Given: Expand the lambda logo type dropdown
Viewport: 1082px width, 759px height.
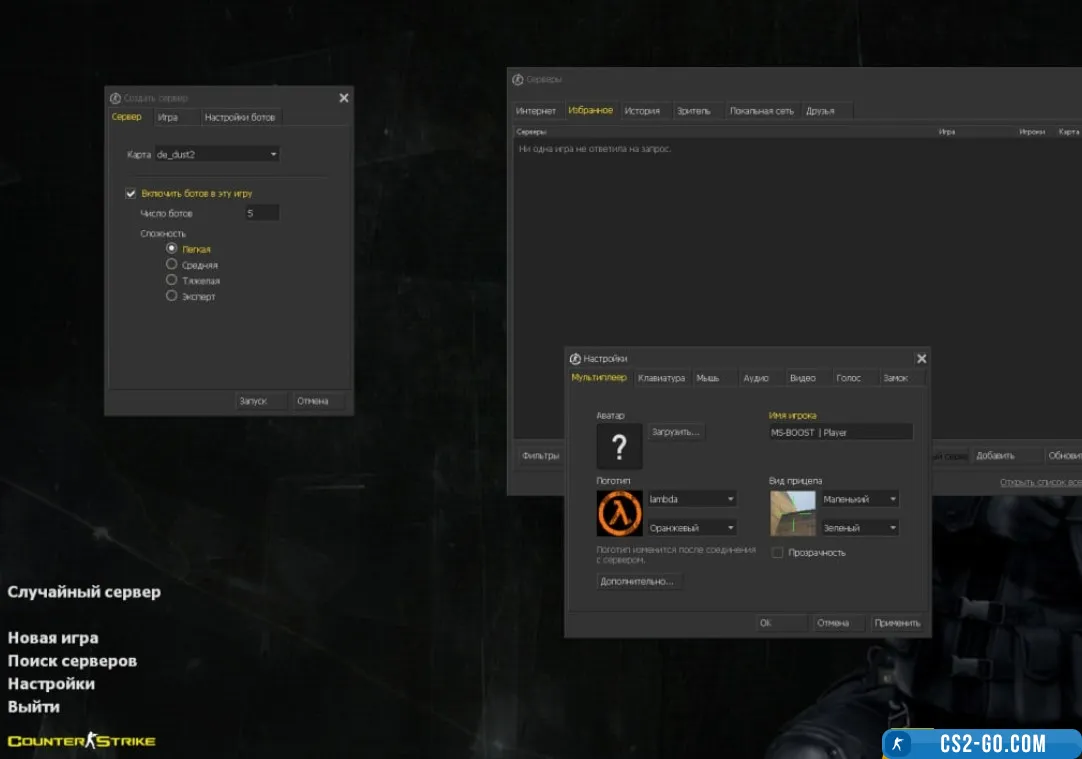Looking at the screenshot, I should point(691,499).
